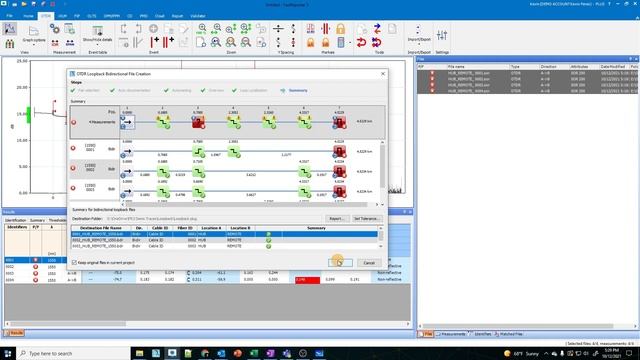Click the dialog summary horizontal scrollbar

pyautogui.click(x=248, y=204)
